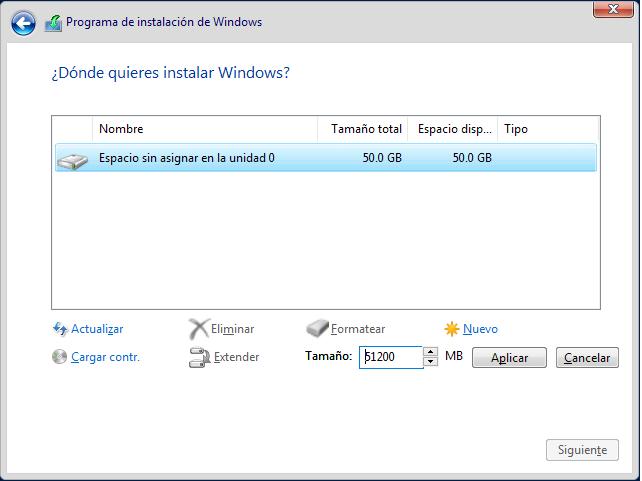
Task: Click the Cargar contr. disc icon
Action: [x=59, y=357]
